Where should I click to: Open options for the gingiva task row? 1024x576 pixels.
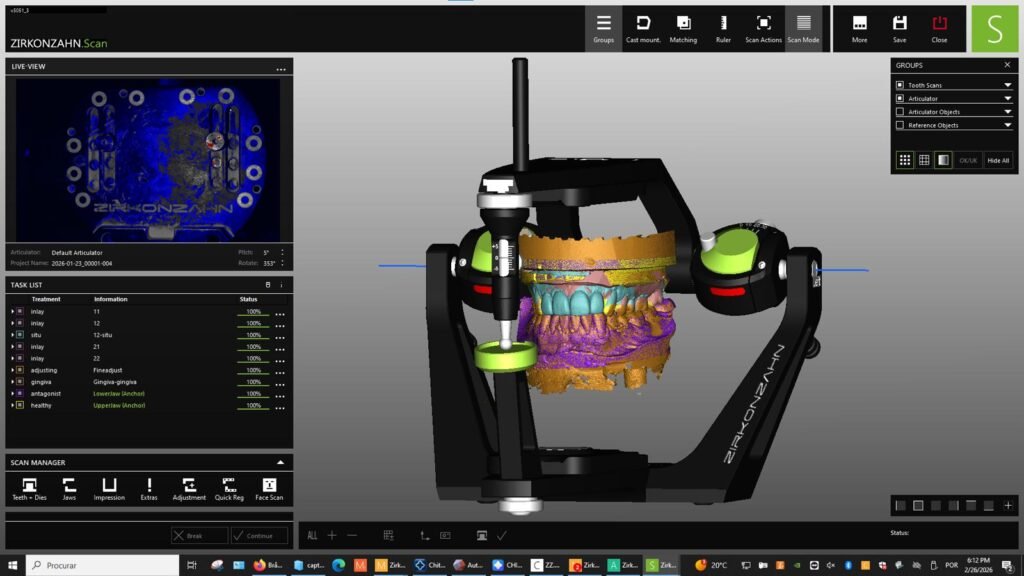280,382
